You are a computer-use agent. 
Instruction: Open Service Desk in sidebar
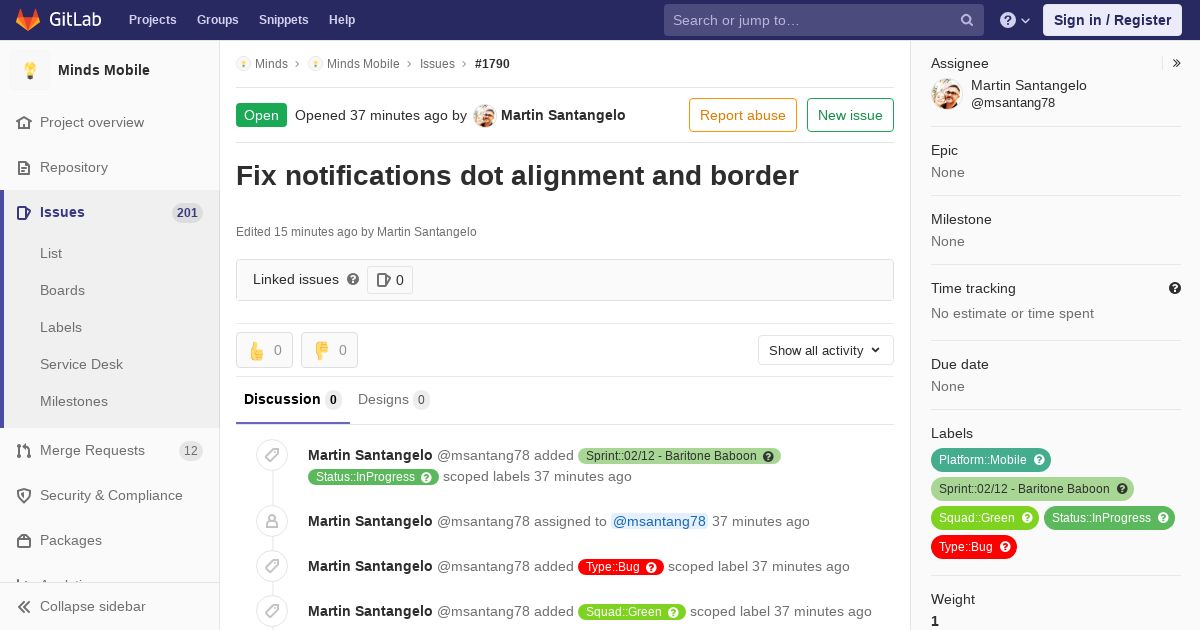[x=81, y=364]
